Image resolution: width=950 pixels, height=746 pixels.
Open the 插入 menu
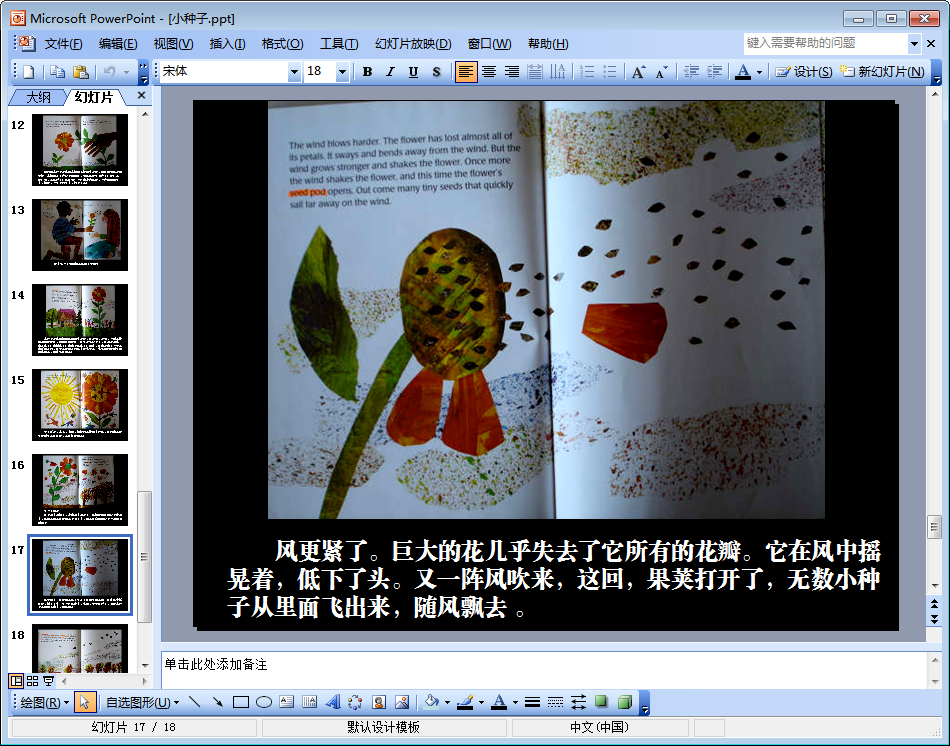point(227,44)
